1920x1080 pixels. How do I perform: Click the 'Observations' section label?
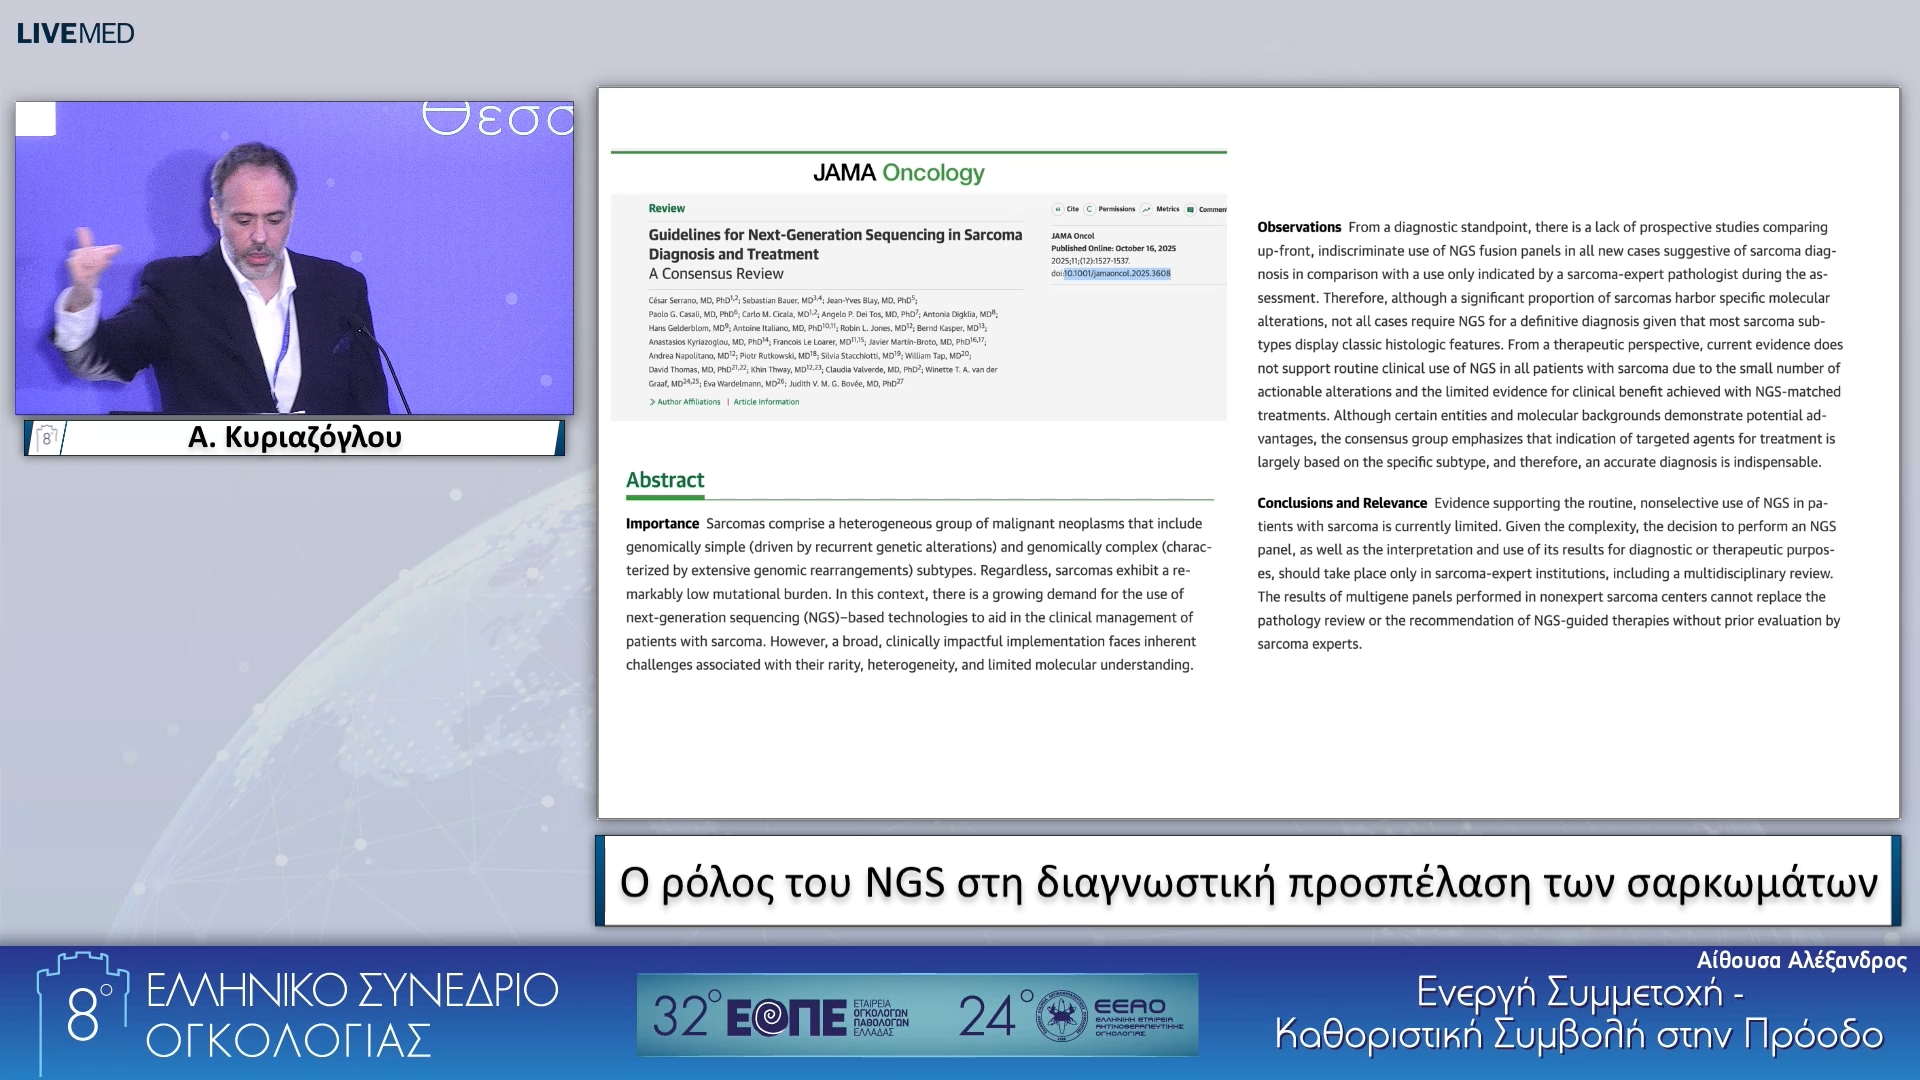[1299, 228]
